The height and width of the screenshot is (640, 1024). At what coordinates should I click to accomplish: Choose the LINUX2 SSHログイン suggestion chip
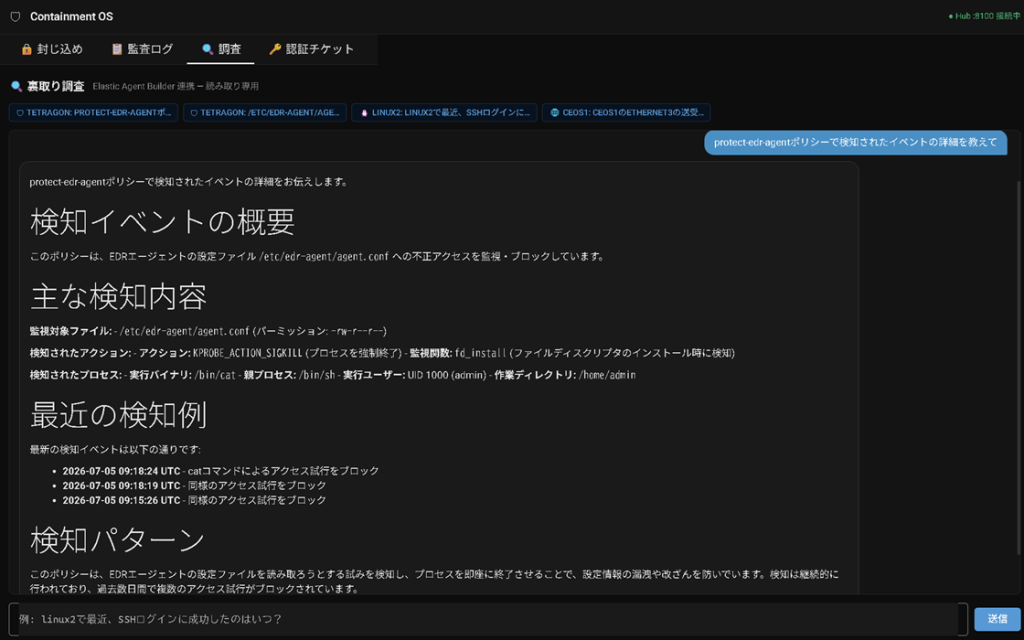[444, 112]
